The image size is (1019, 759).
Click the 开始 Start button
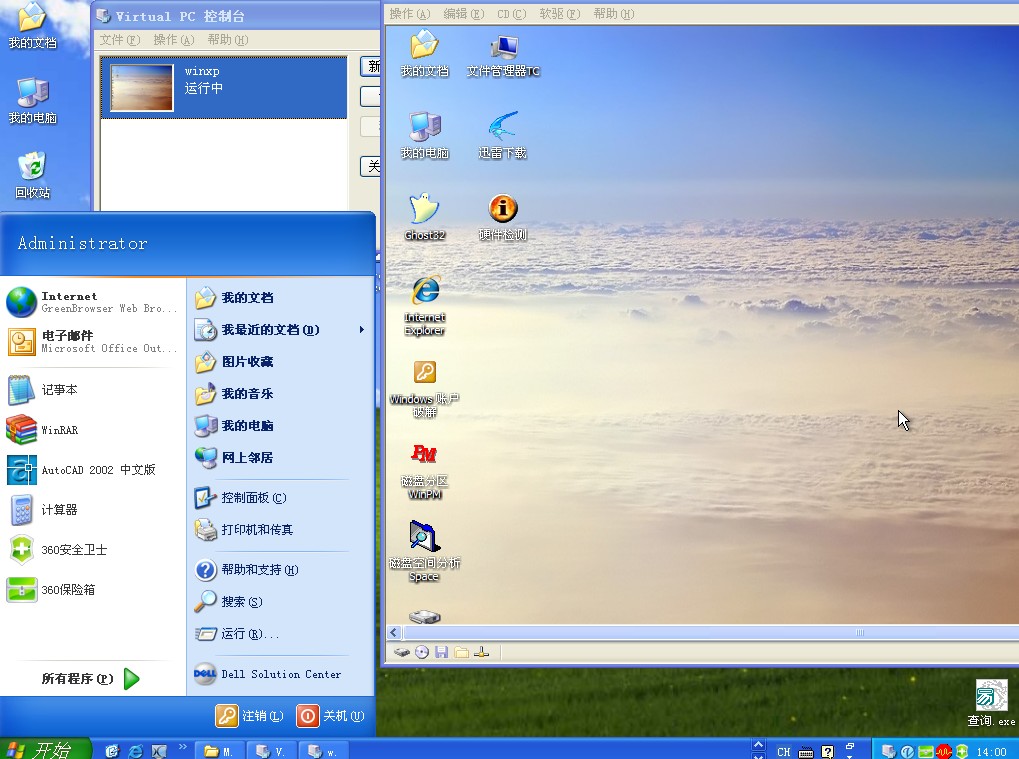coord(43,750)
